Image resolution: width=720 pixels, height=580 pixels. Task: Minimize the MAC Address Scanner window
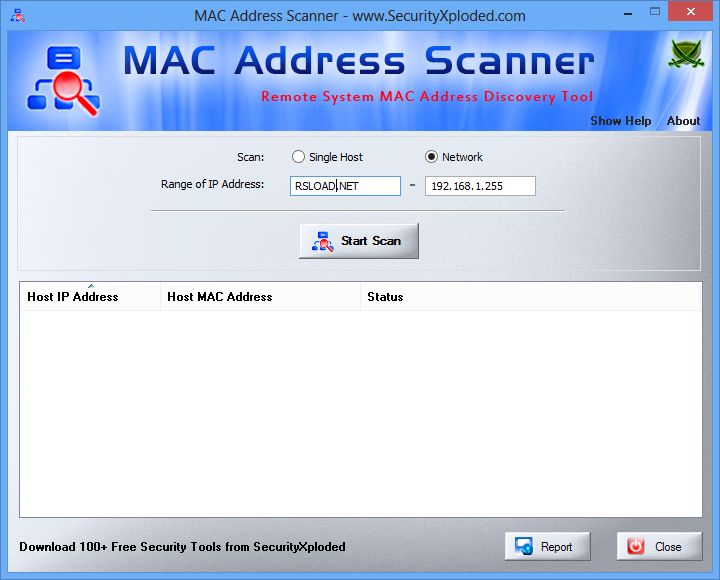click(x=628, y=14)
